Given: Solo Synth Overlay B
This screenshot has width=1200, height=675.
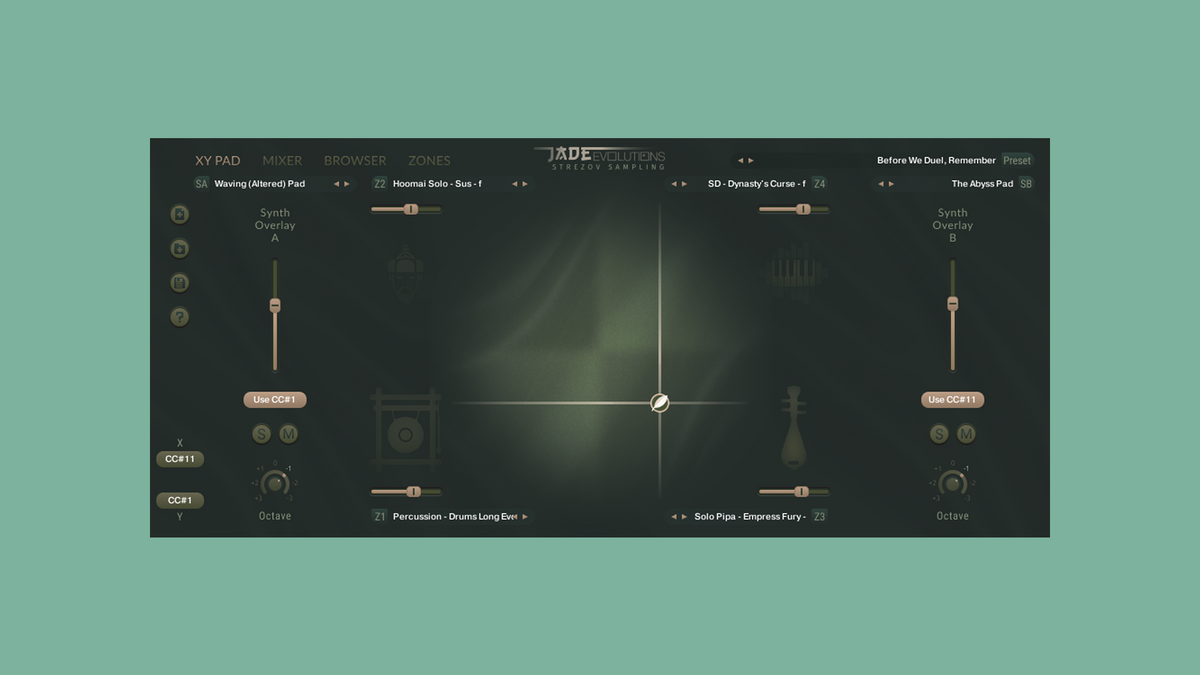Looking at the screenshot, I should coord(939,434).
